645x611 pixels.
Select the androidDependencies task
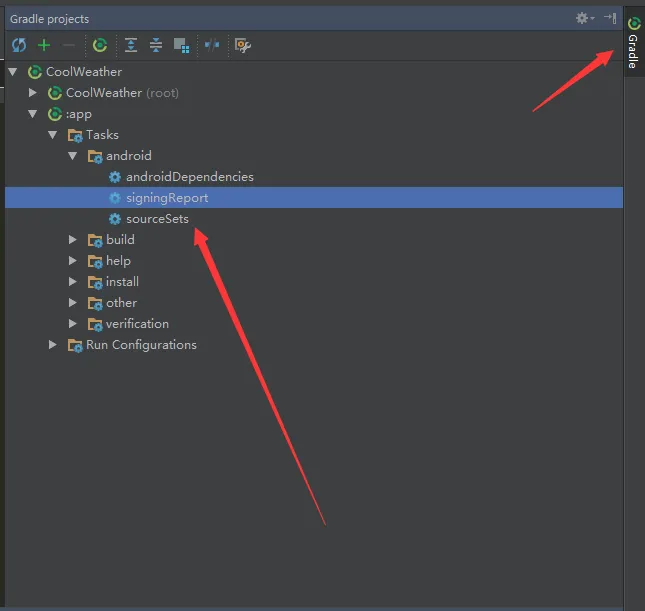(x=190, y=177)
